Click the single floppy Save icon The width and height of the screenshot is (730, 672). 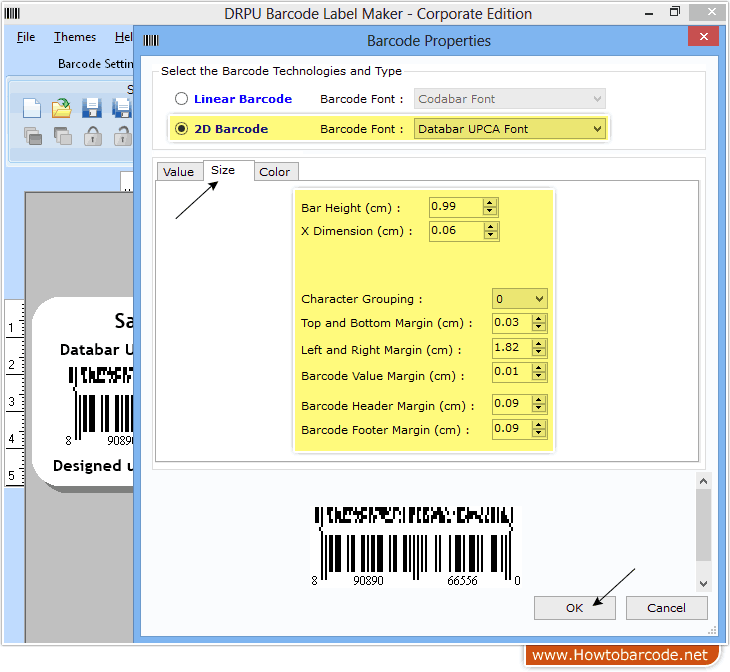[92, 108]
